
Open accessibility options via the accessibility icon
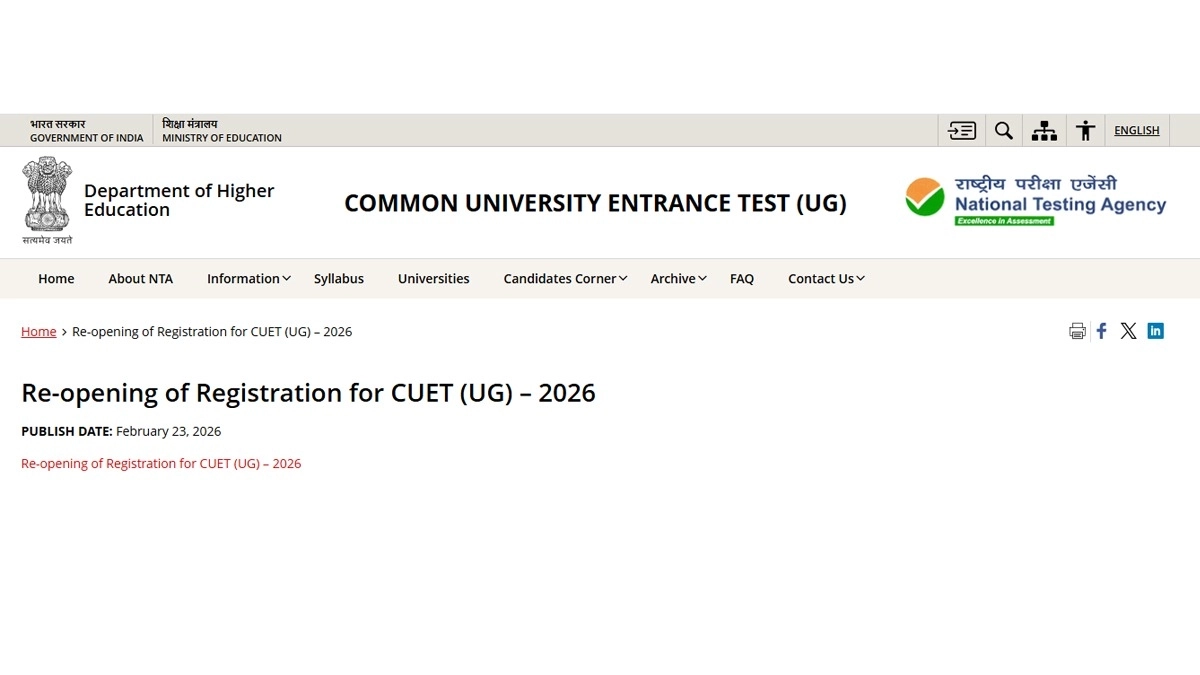(1085, 130)
